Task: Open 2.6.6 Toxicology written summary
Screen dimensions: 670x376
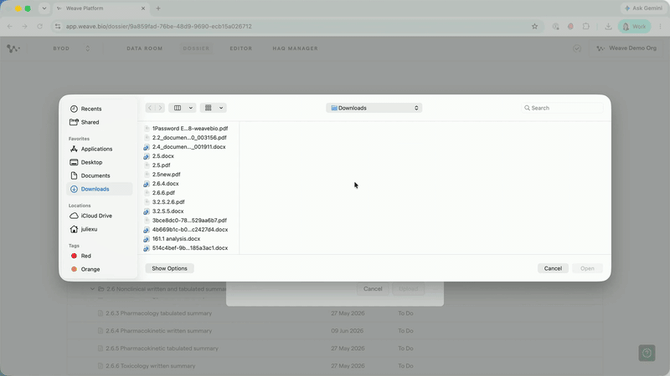Action: pos(150,366)
